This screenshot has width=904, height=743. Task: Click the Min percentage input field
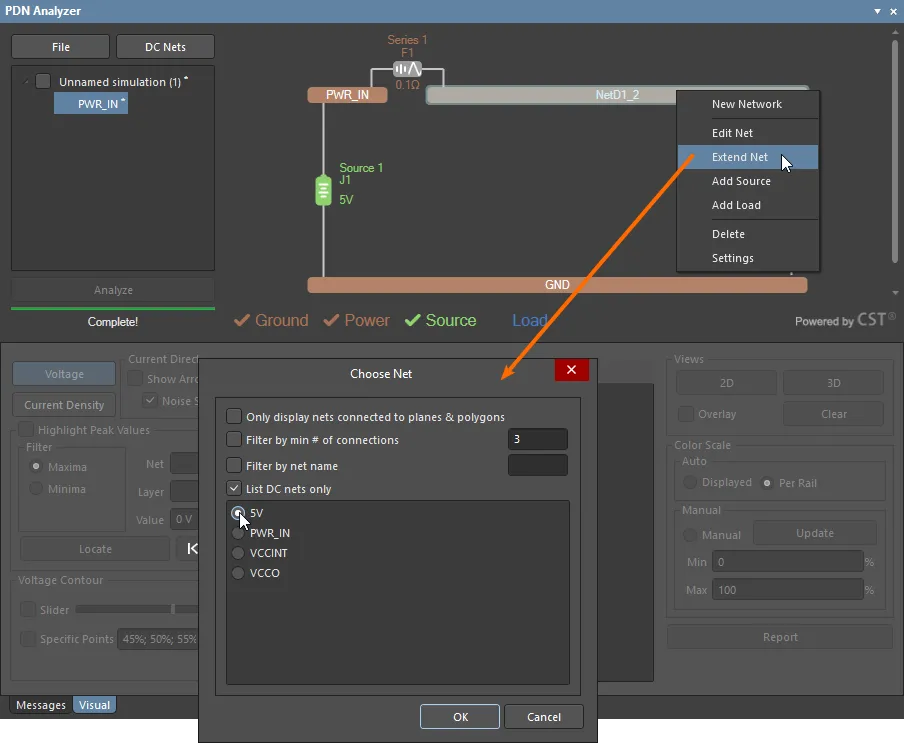tap(788, 561)
